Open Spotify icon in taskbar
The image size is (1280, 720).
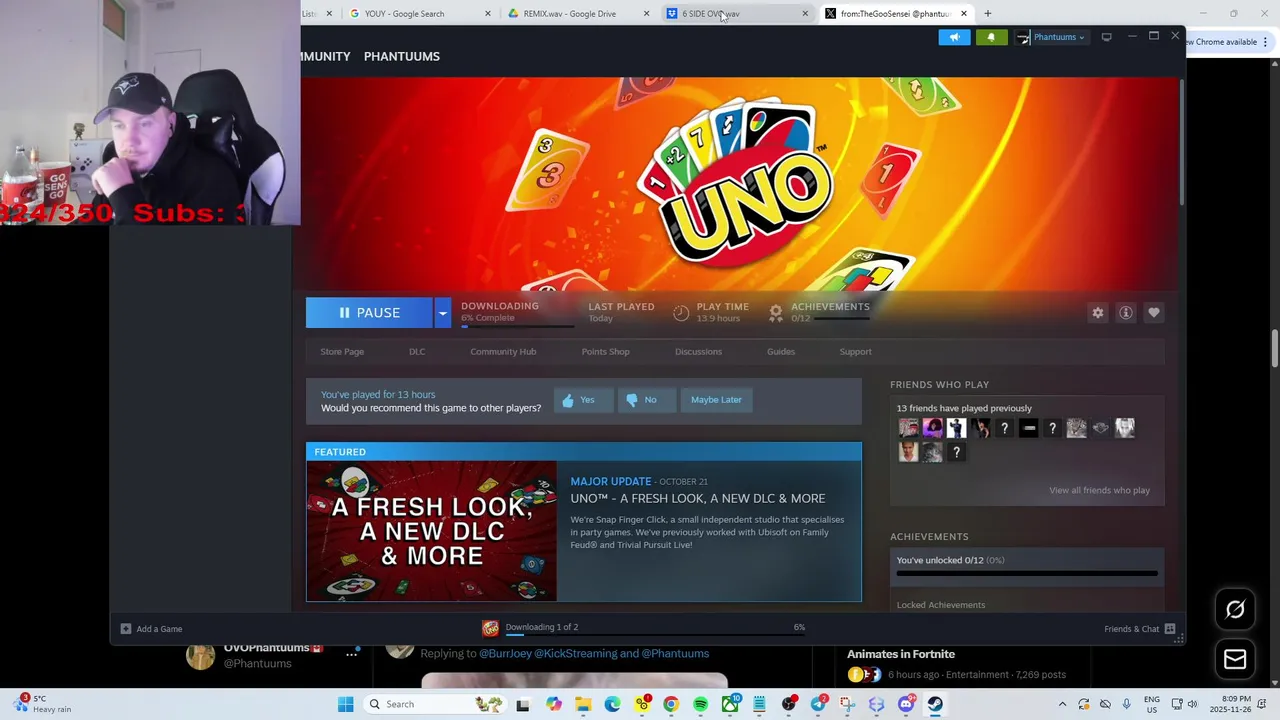(x=700, y=704)
